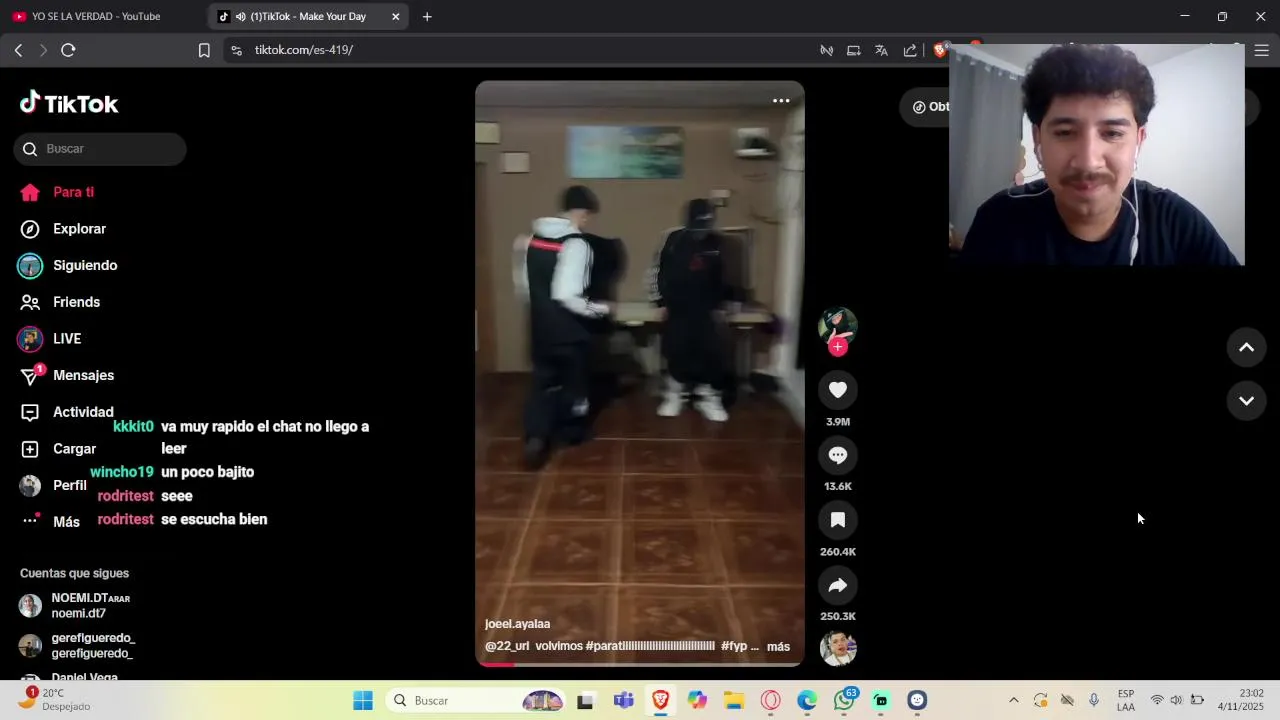Viewport: 1280px width, 720px height.
Task: Save video with bookmark icon
Action: pos(838,520)
